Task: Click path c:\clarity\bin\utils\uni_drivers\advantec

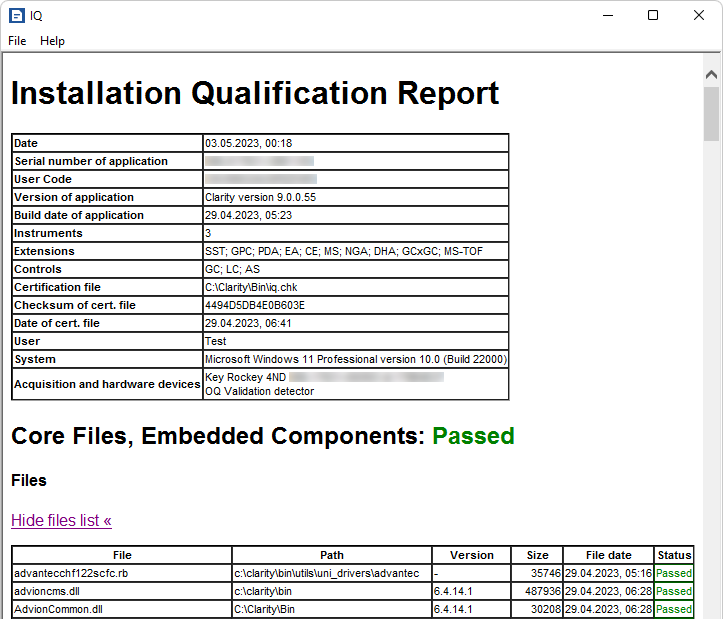Action: tap(327, 573)
